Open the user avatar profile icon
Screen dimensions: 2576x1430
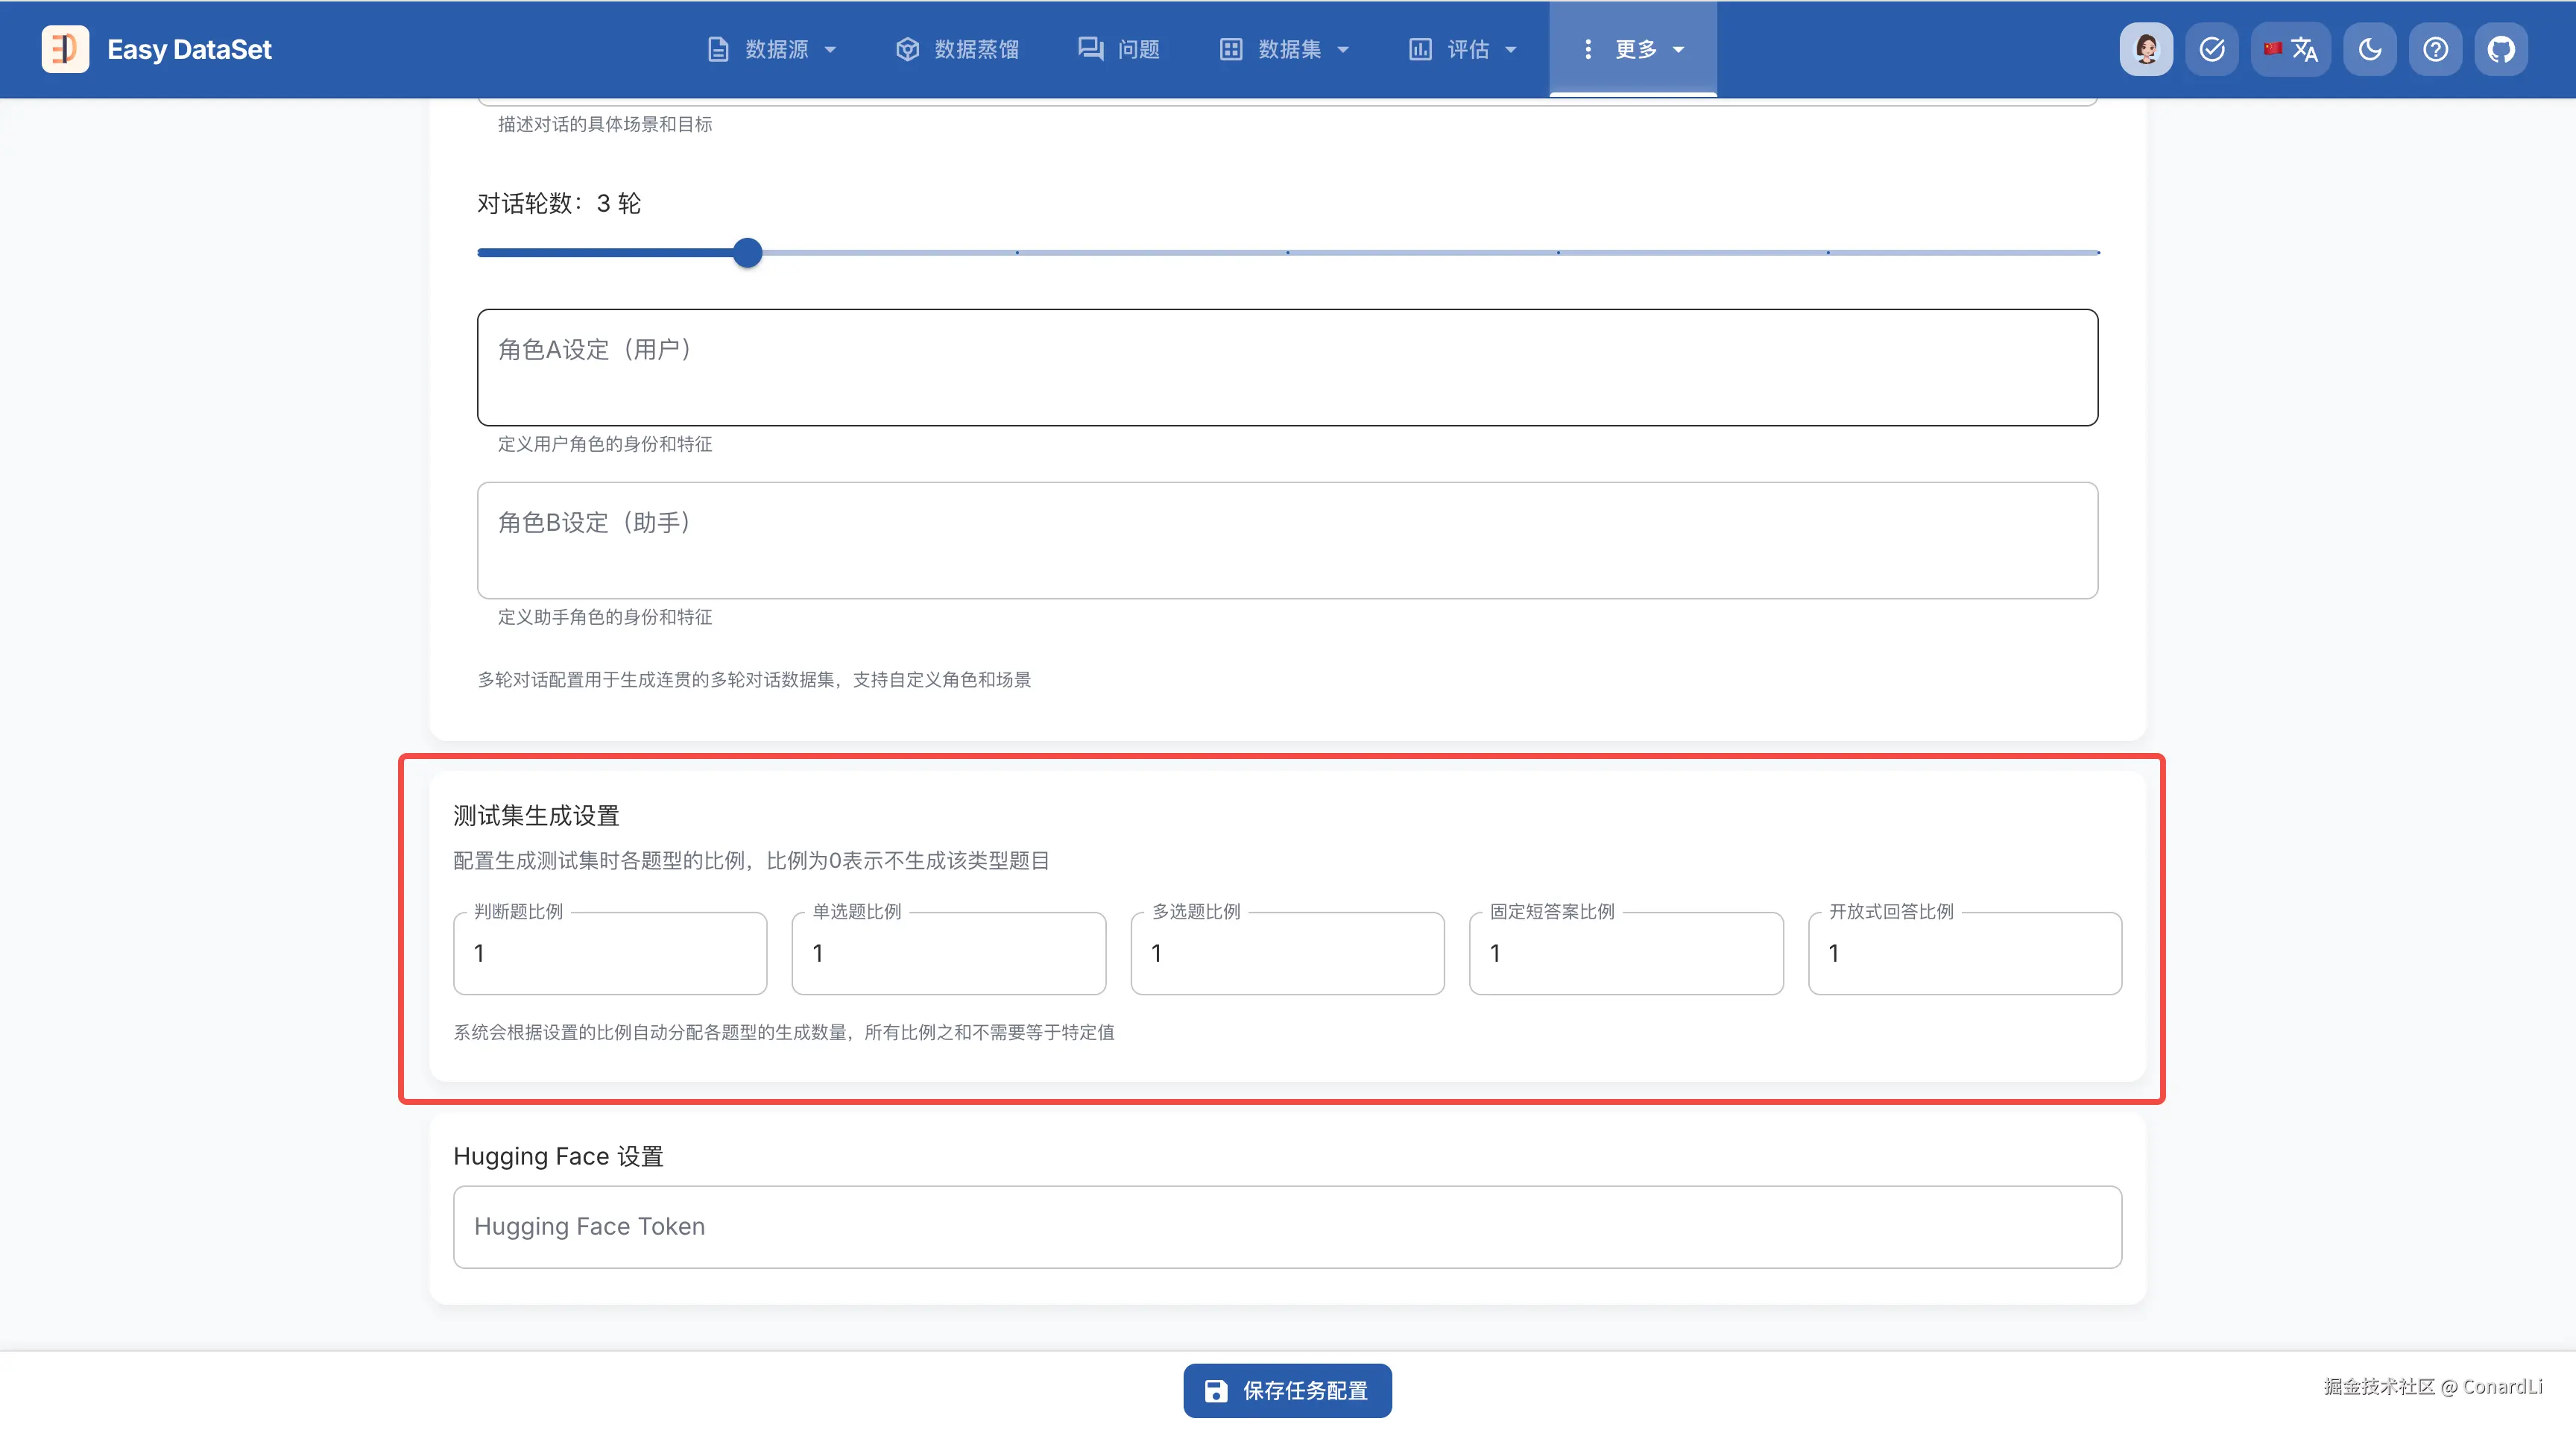point(2146,49)
